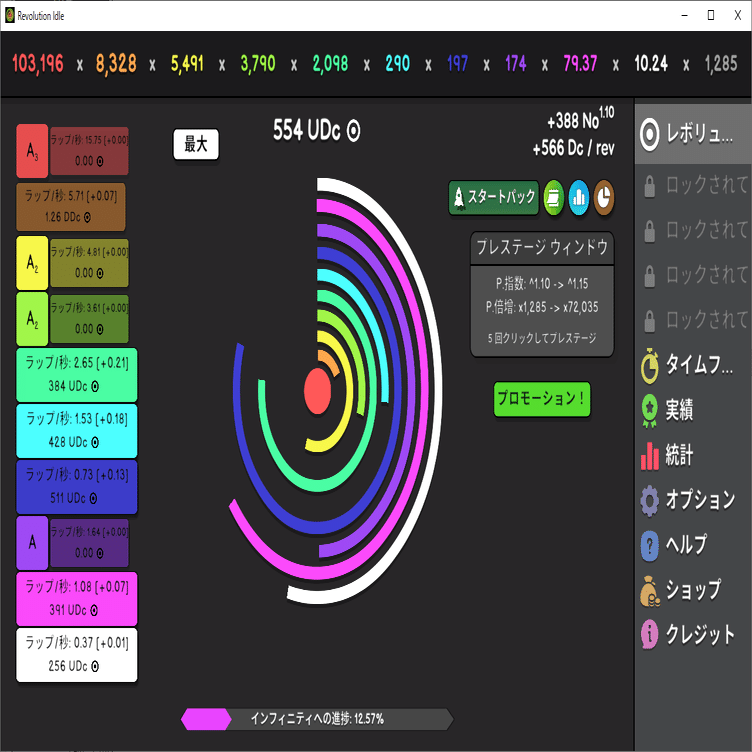
Task: Open the クレジット credits menu
Action: [693, 634]
